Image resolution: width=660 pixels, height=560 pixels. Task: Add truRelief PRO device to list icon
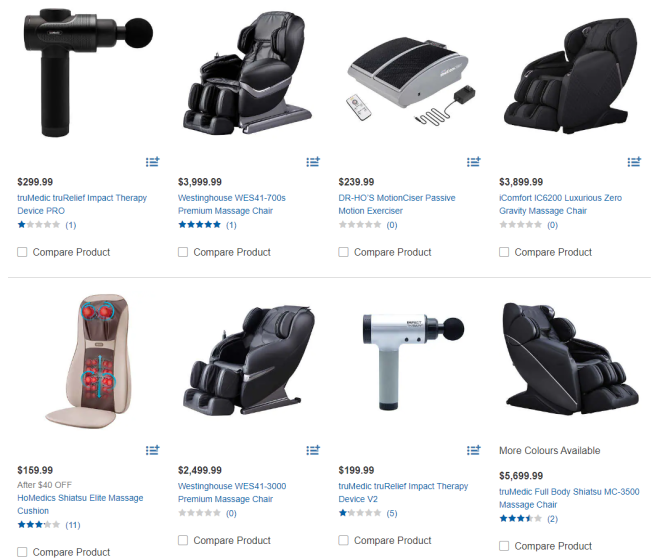[152, 162]
